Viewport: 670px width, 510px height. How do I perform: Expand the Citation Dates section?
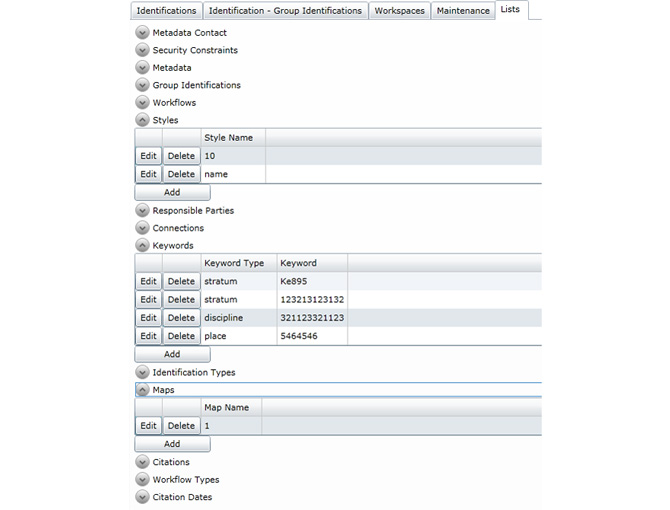[142, 497]
